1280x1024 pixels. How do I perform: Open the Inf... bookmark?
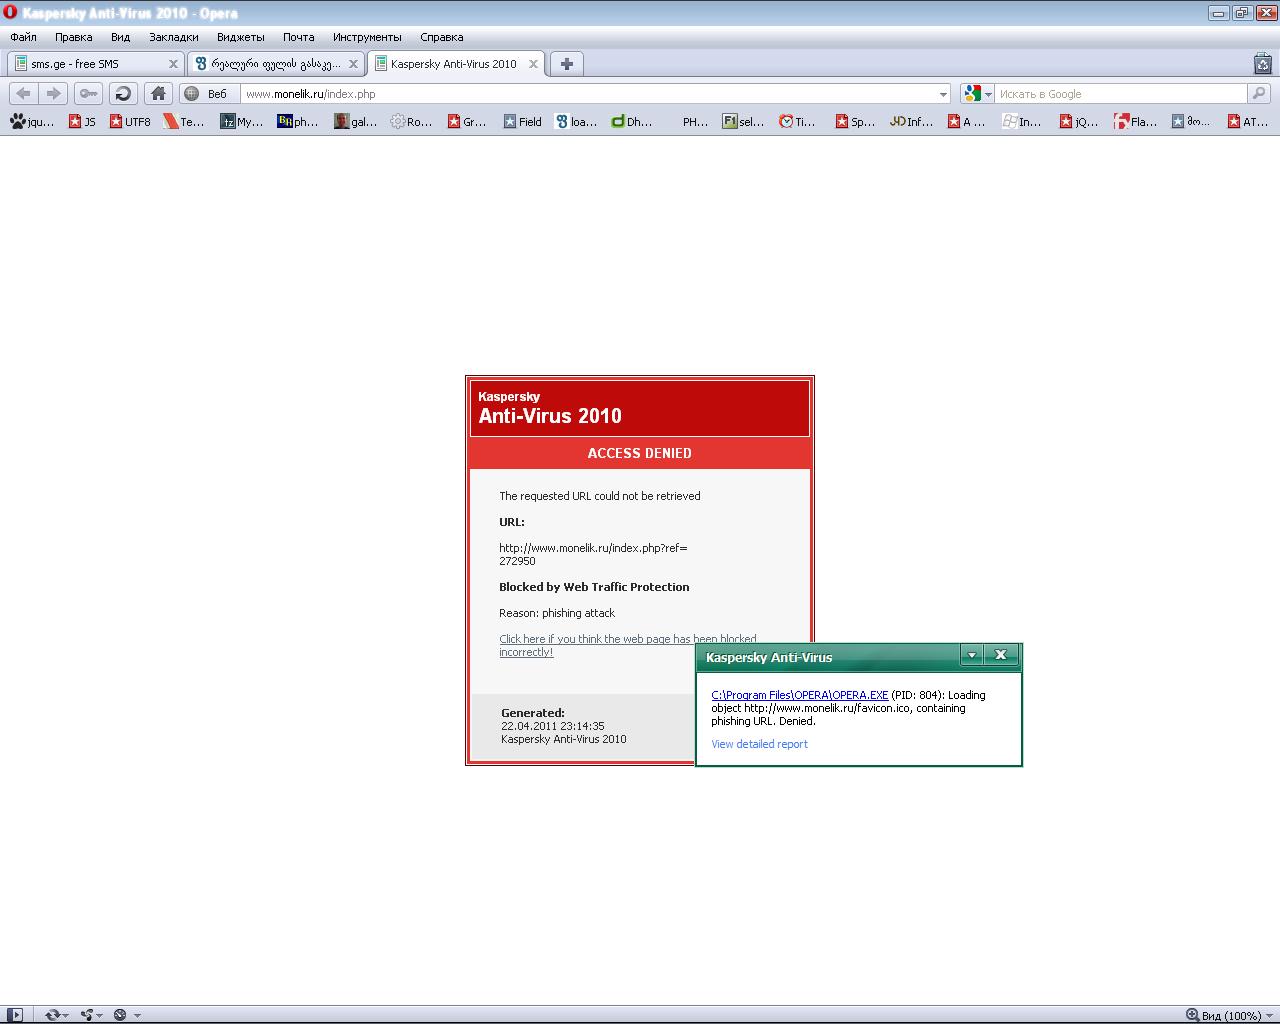911,121
